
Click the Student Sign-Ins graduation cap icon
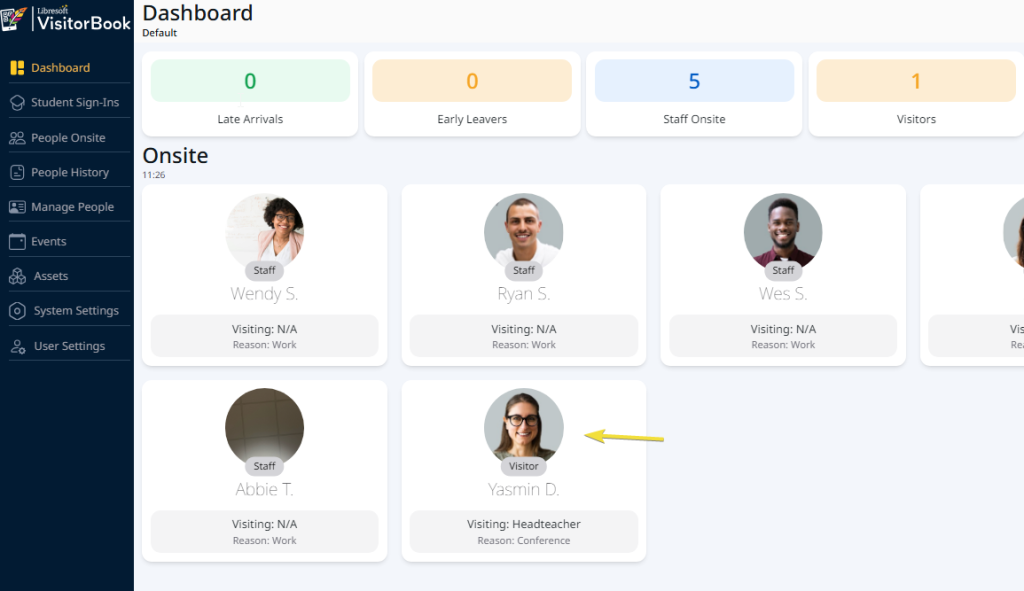tap(16, 102)
